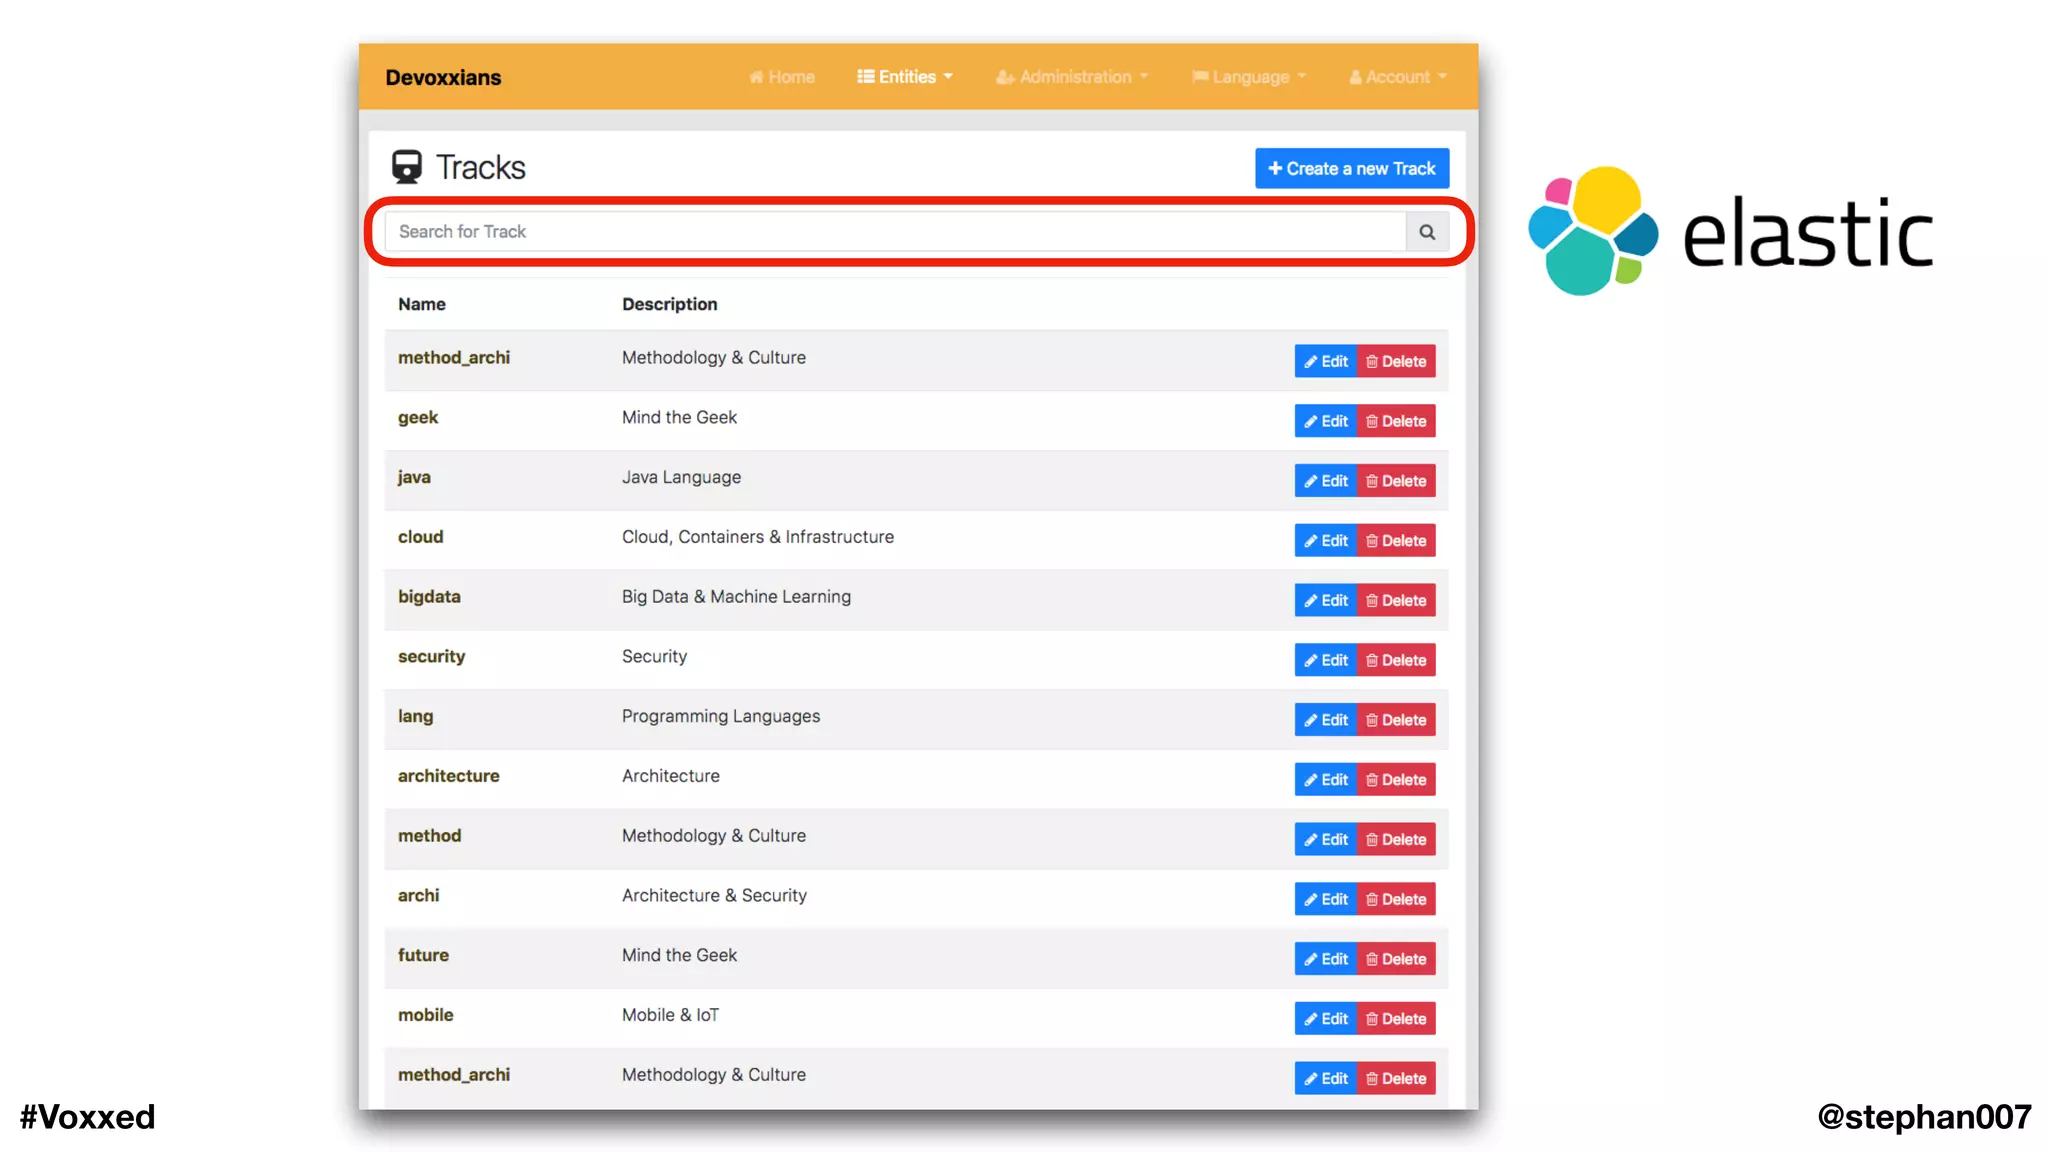2048x1152 pixels.
Task: Click the Tracks train icon
Action: (406, 167)
